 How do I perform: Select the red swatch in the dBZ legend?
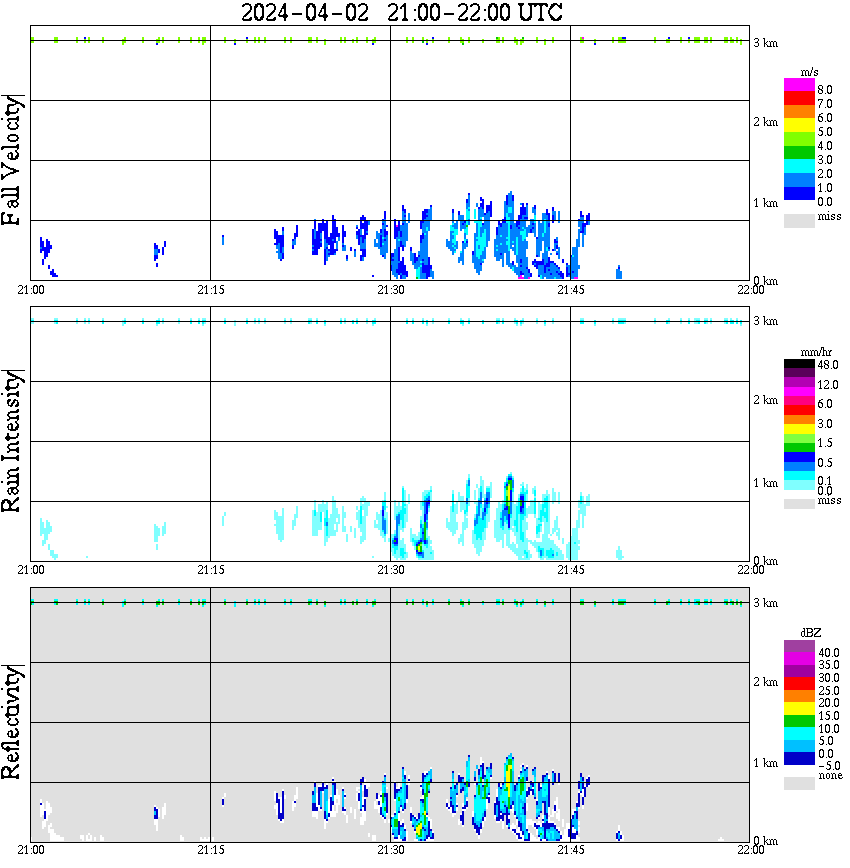[799, 684]
